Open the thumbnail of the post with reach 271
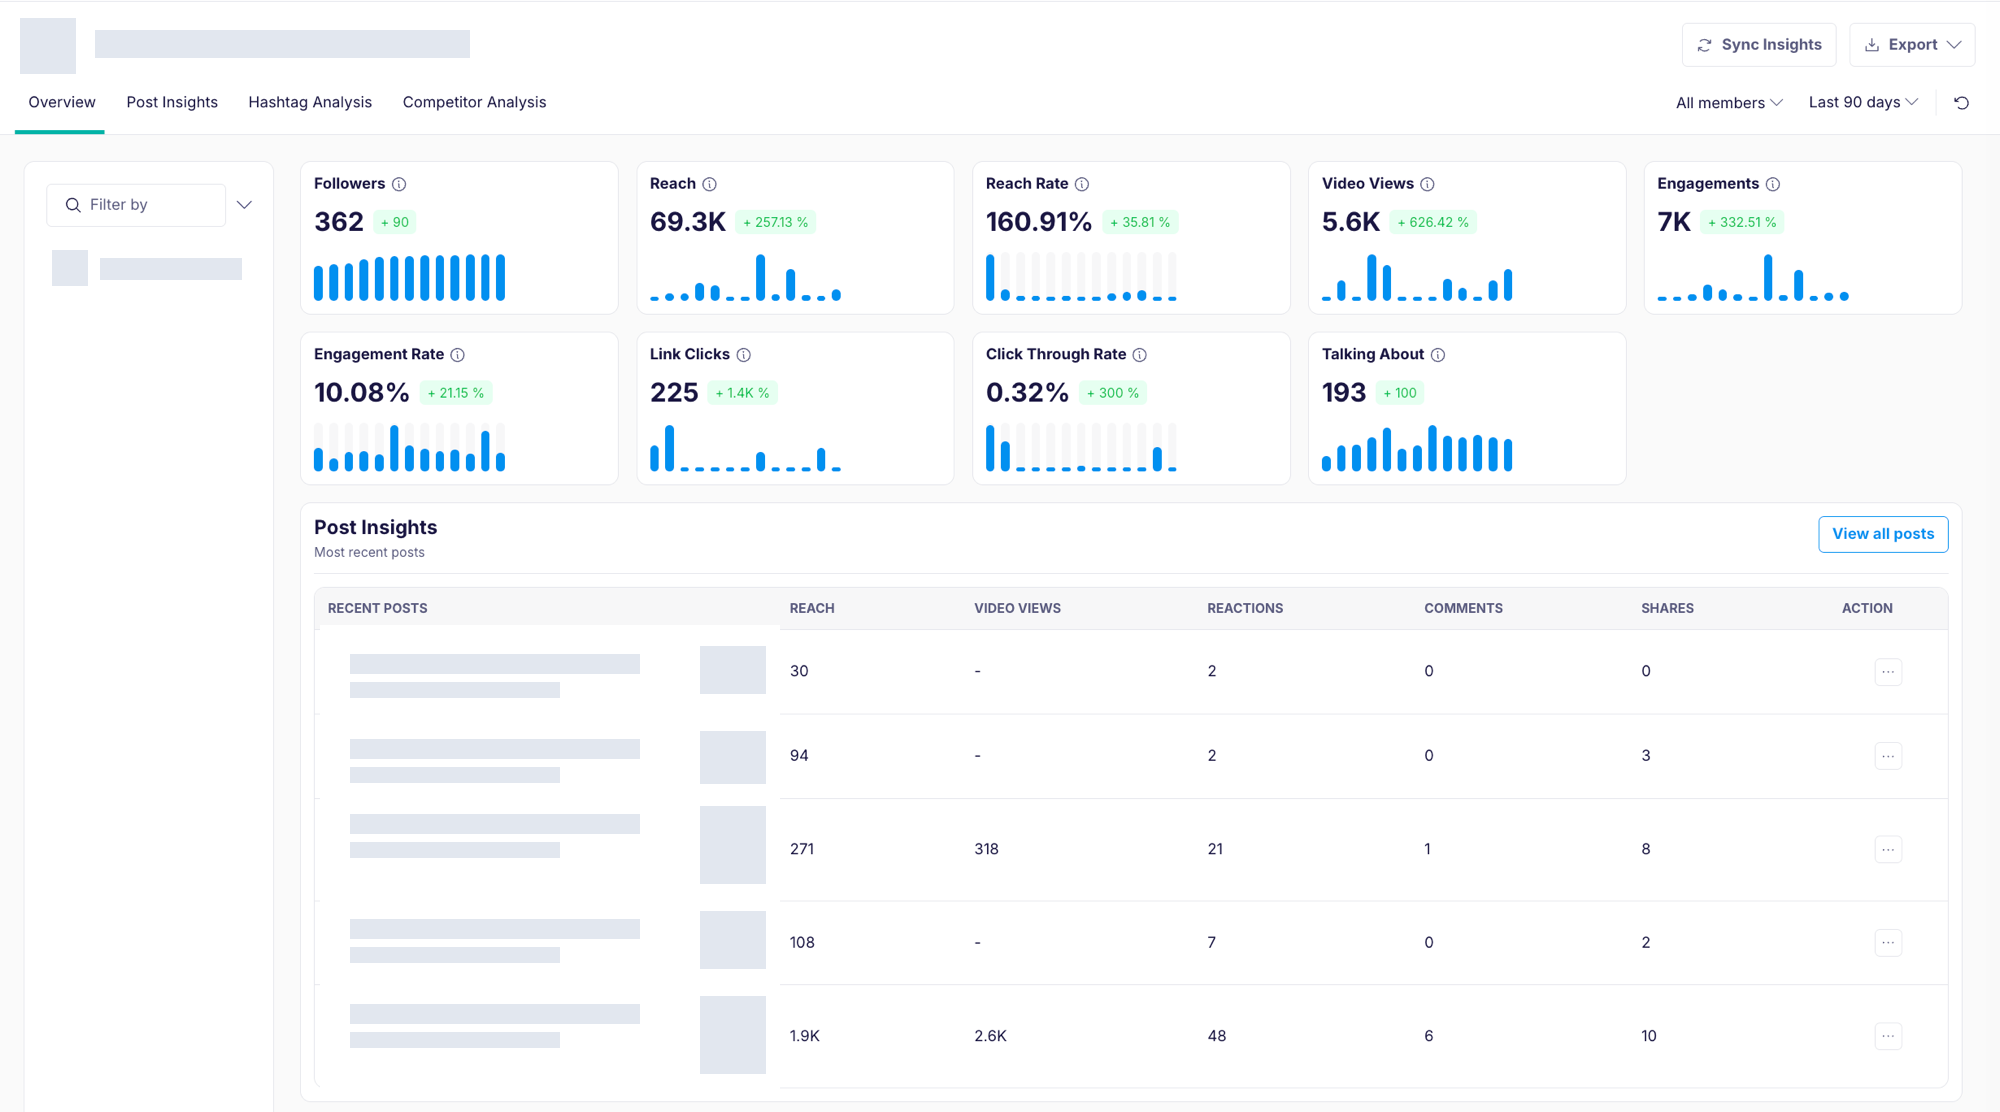This screenshot has width=2000, height=1112. (733, 845)
